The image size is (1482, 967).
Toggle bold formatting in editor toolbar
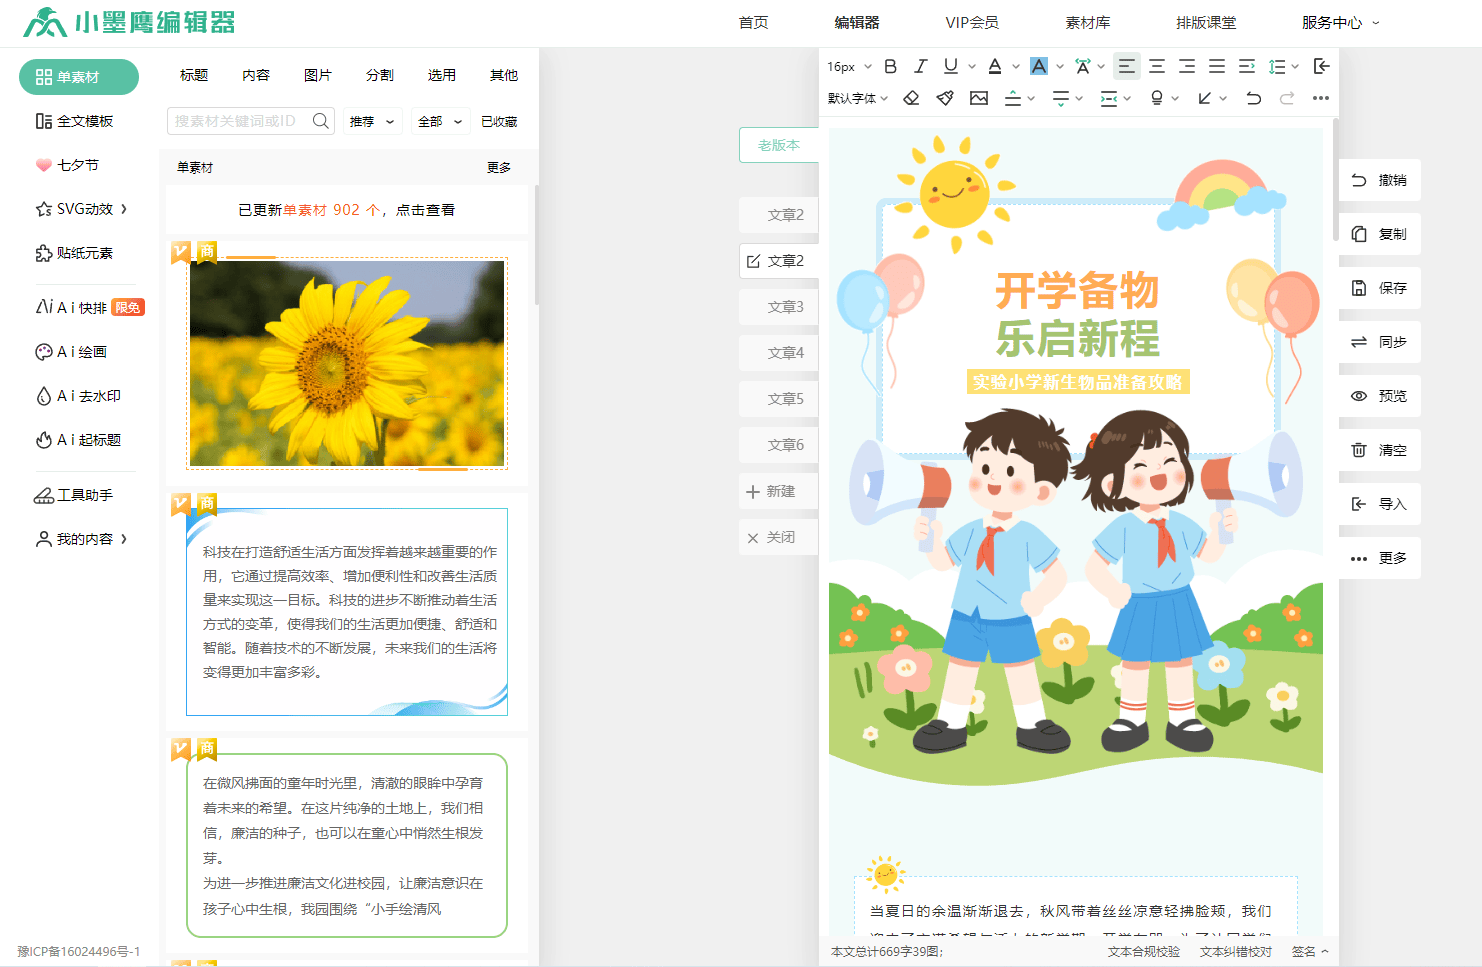point(890,67)
